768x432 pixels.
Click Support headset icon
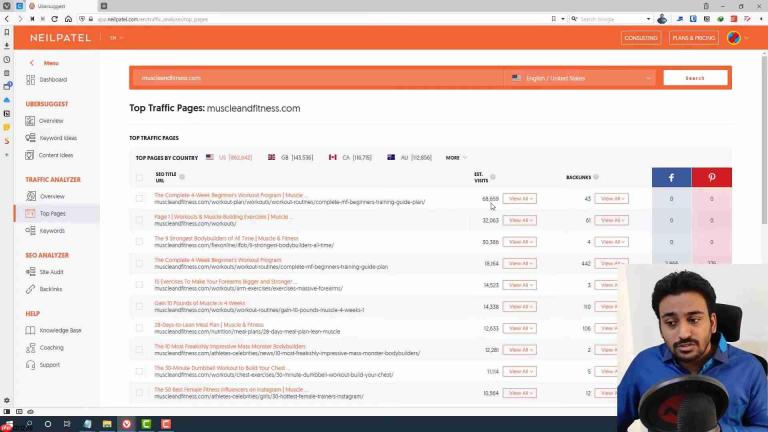tap(30, 365)
